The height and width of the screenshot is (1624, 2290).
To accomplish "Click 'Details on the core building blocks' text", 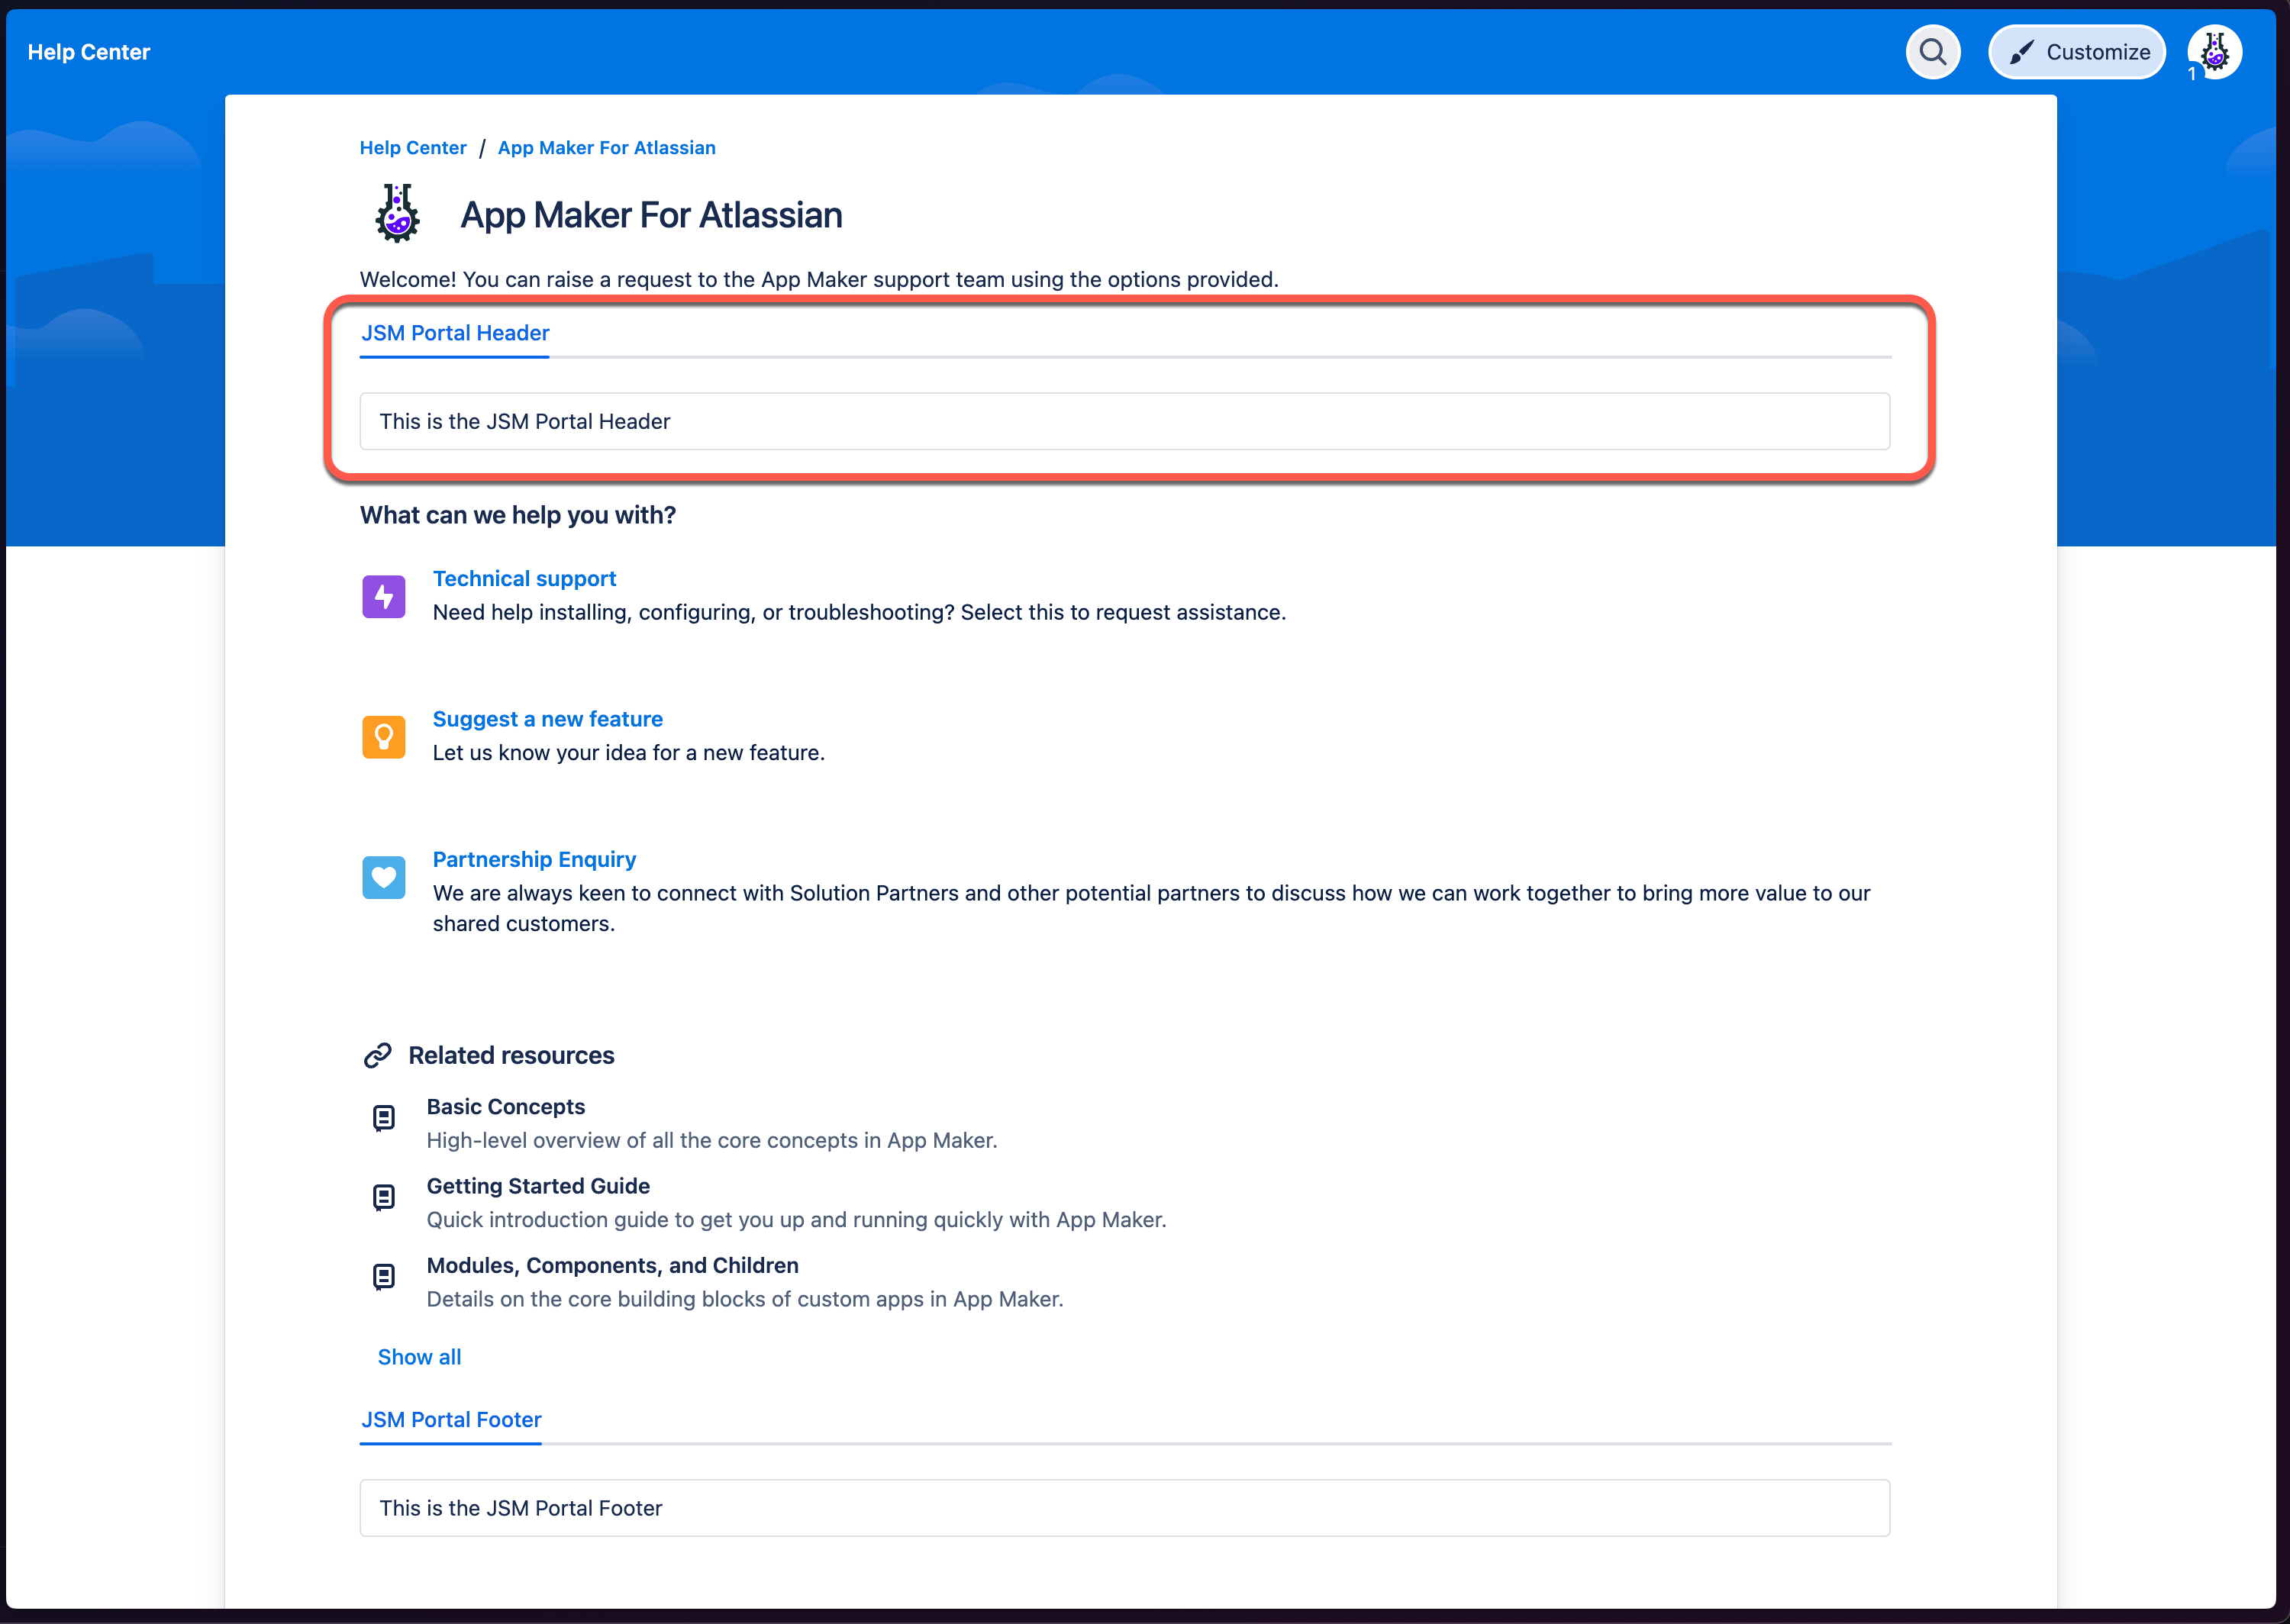I will pyautogui.click(x=745, y=1299).
